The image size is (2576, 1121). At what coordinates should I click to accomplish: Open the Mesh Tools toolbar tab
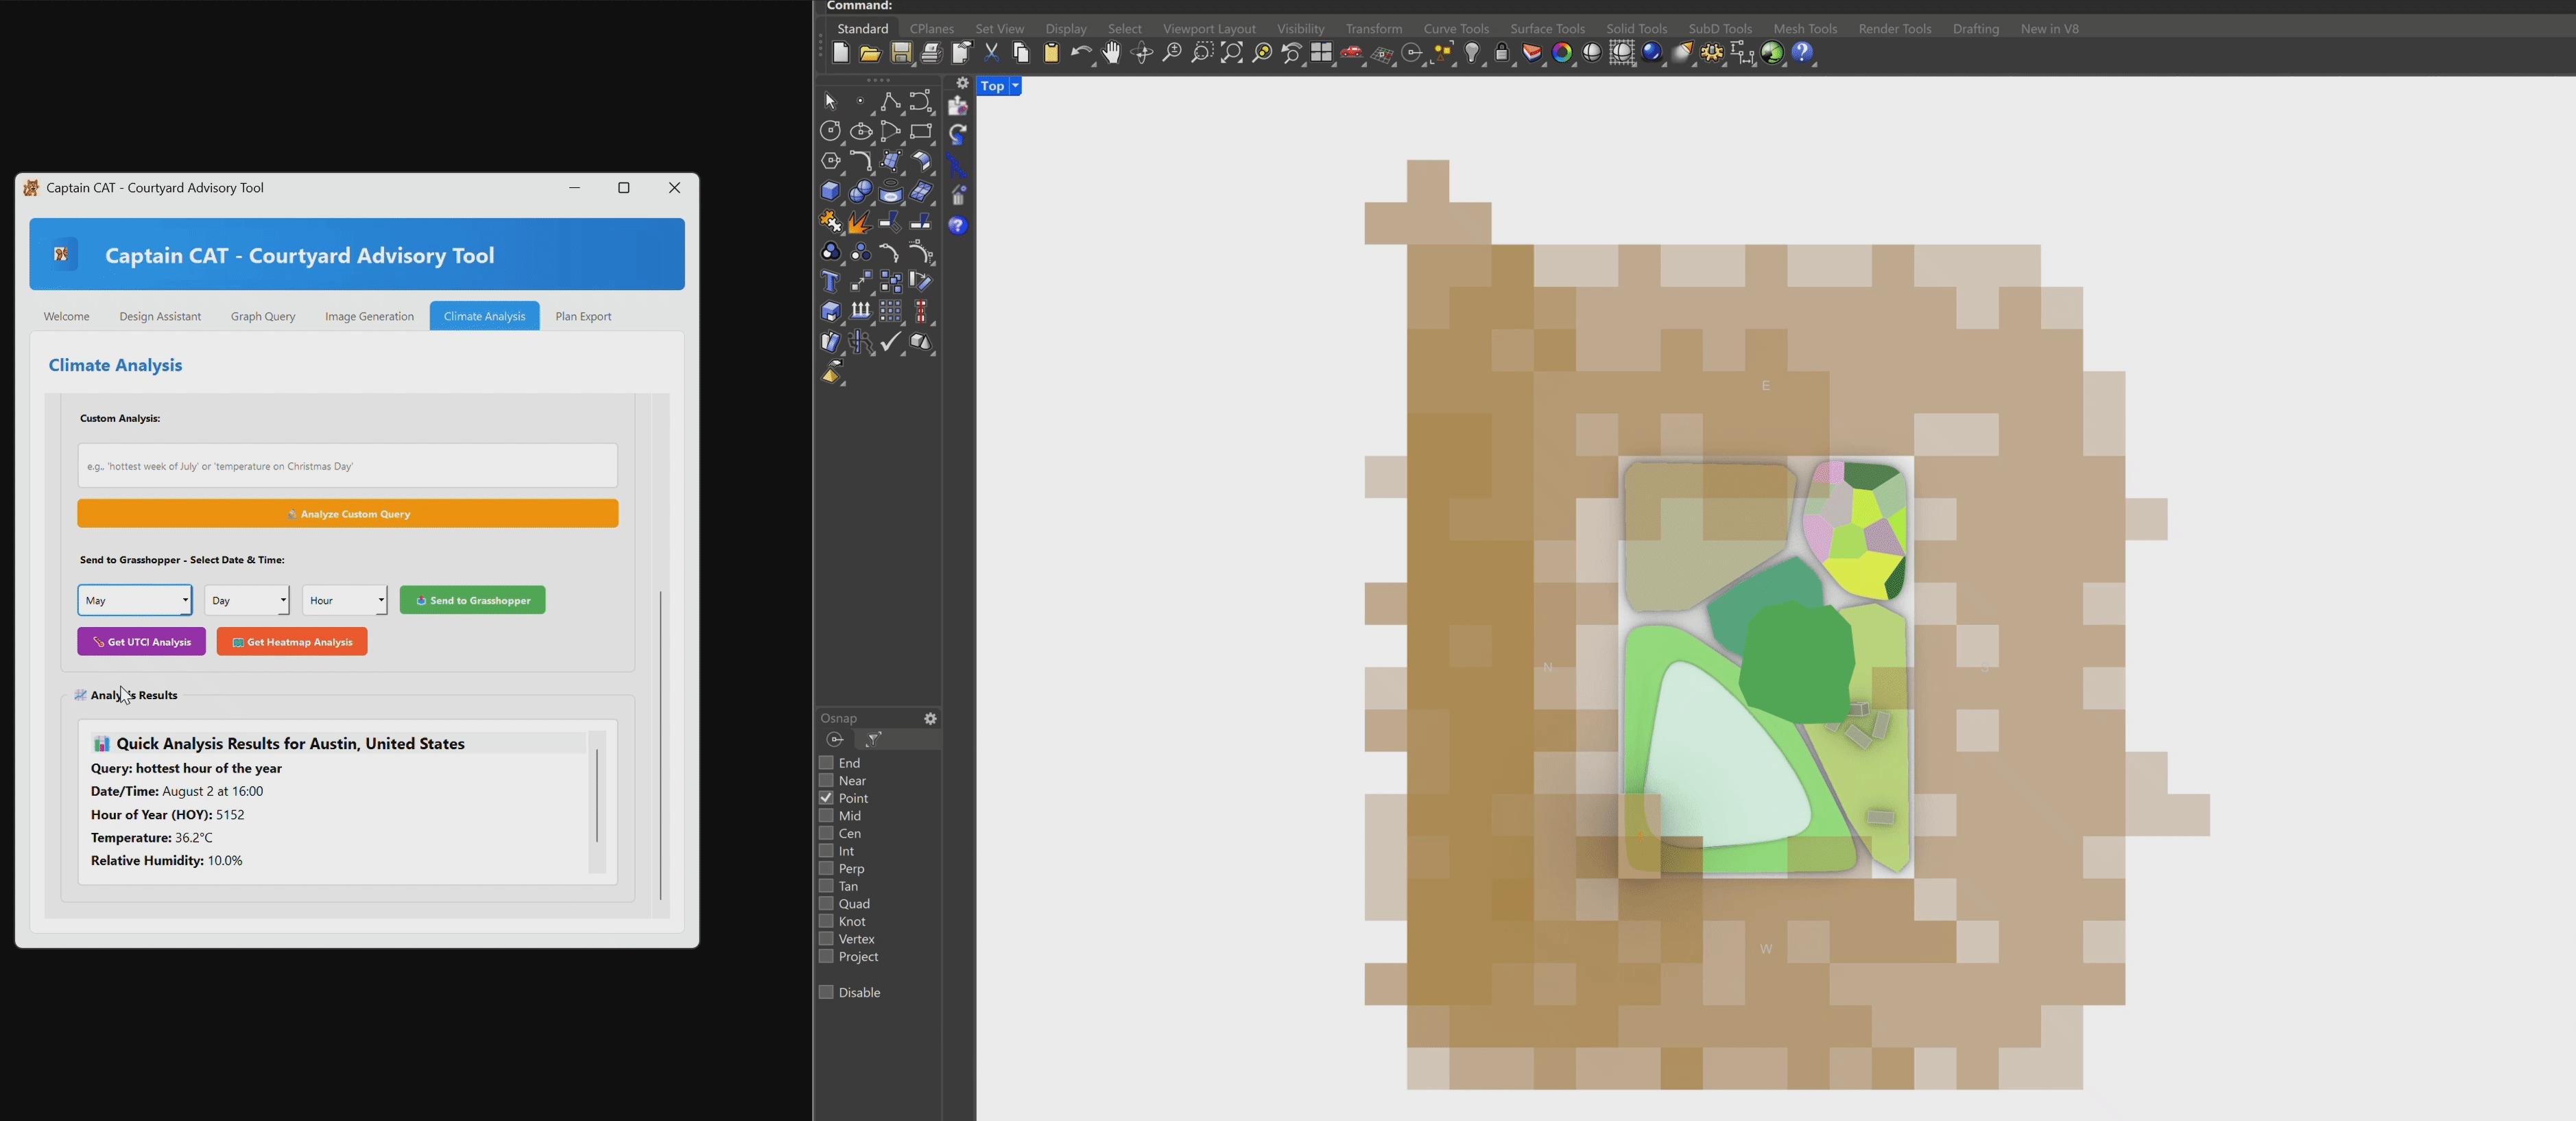[x=1805, y=28]
